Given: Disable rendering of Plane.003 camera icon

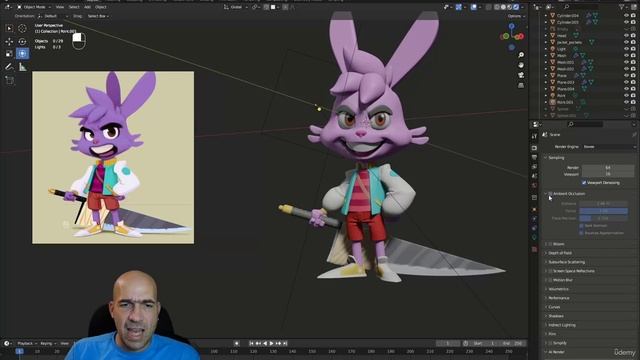Looking at the screenshot, I should click(633, 82).
